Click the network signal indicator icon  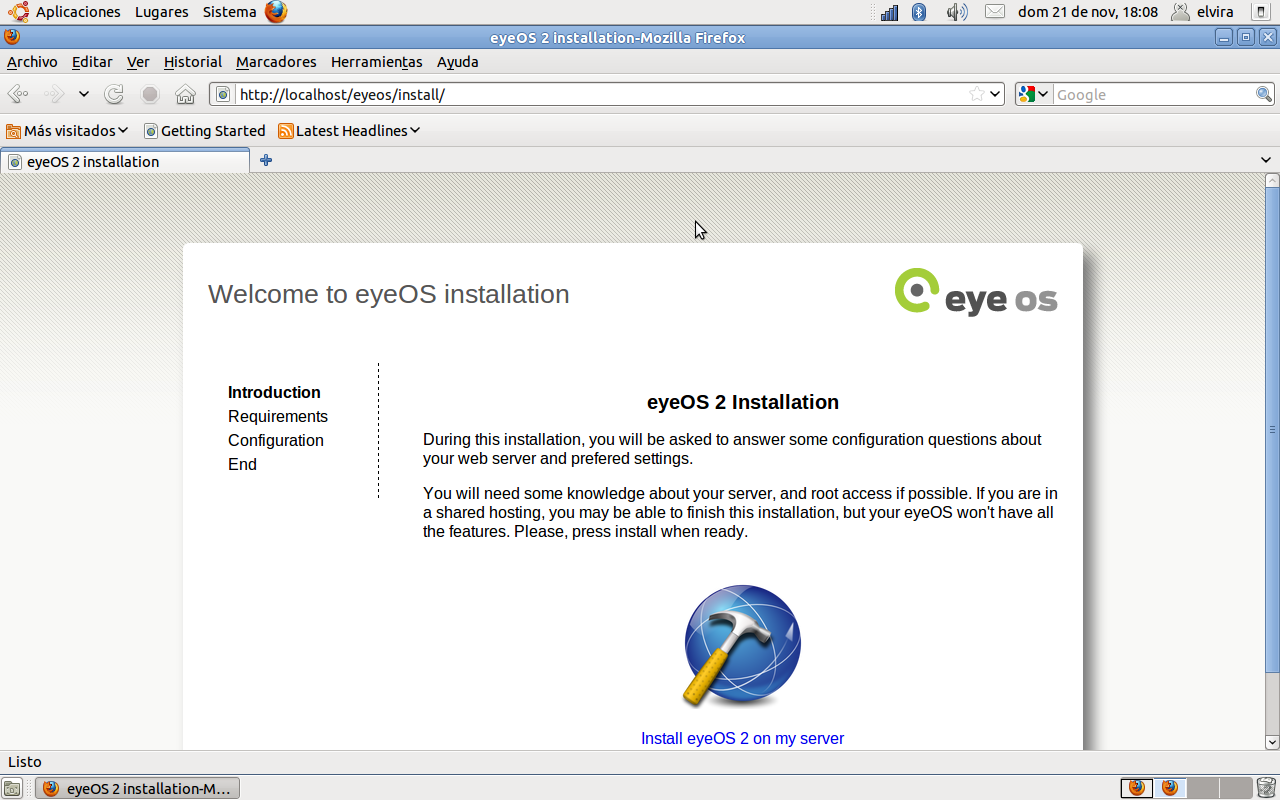[889, 12]
